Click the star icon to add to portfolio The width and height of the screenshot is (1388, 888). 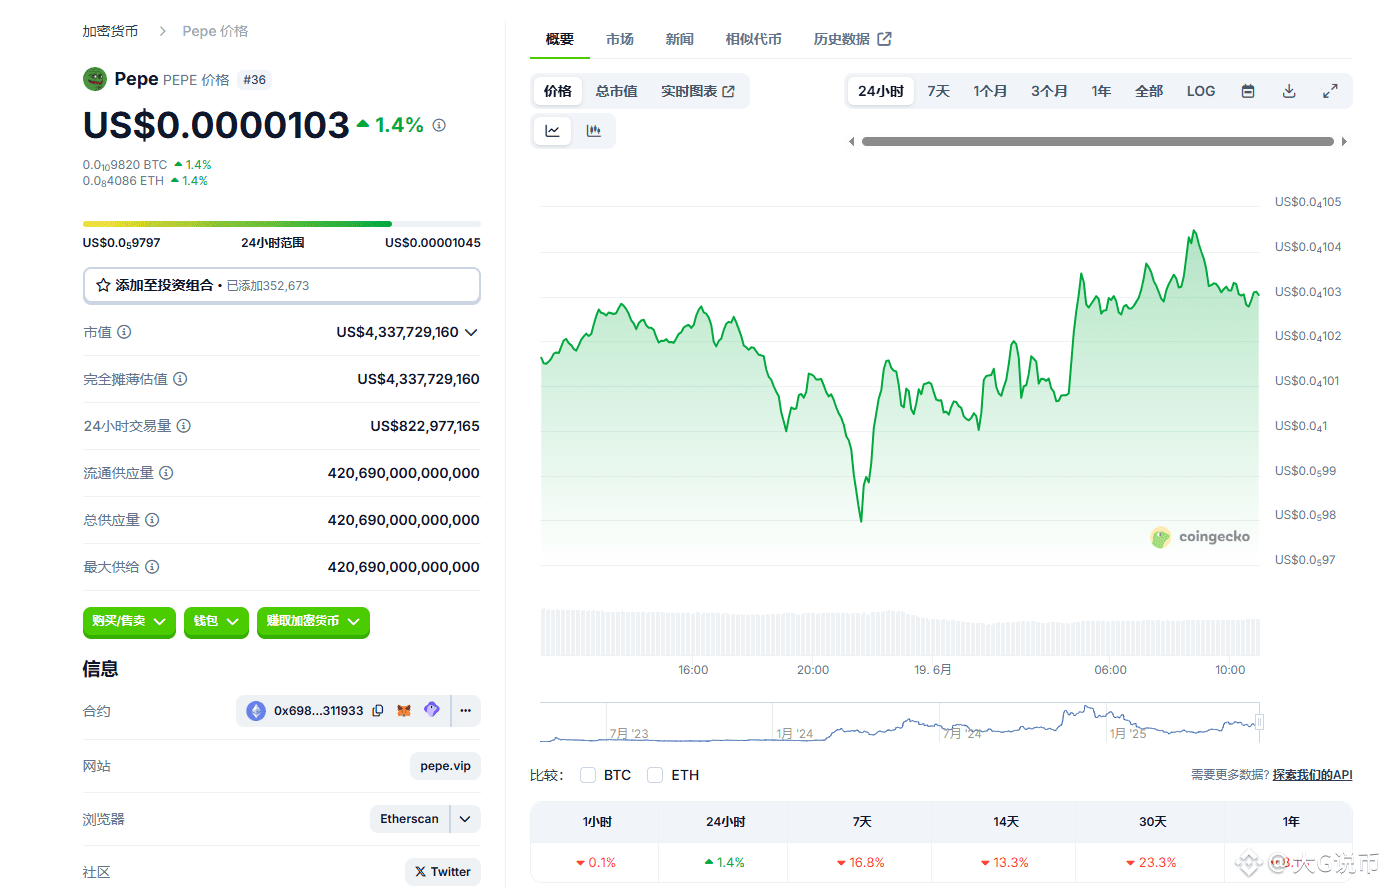point(103,285)
